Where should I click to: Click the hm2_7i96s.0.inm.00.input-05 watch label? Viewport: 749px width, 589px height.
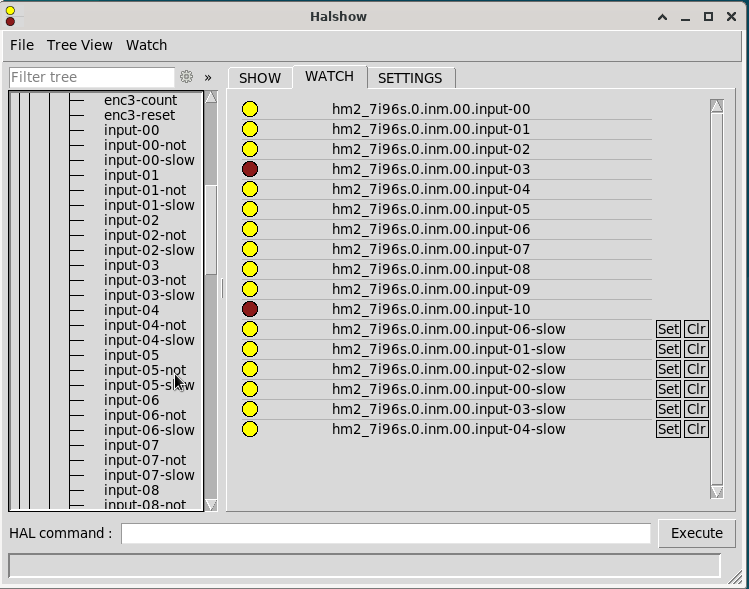click(431, 209)
